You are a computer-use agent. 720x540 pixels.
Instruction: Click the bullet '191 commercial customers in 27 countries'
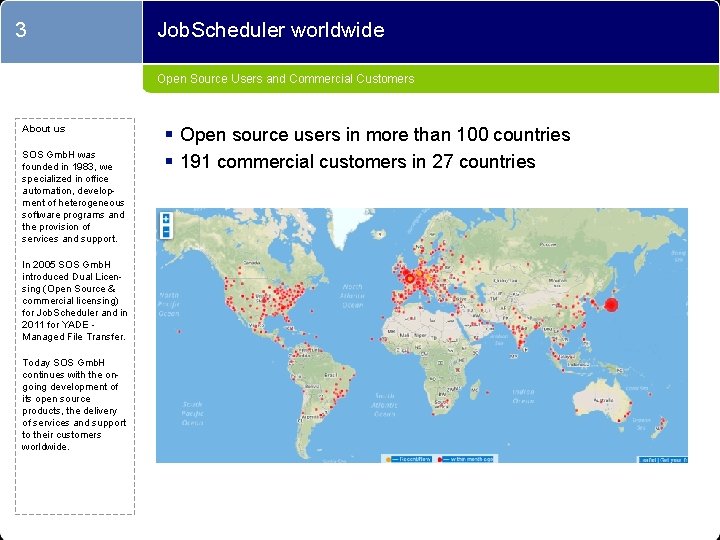pos(358,162)
